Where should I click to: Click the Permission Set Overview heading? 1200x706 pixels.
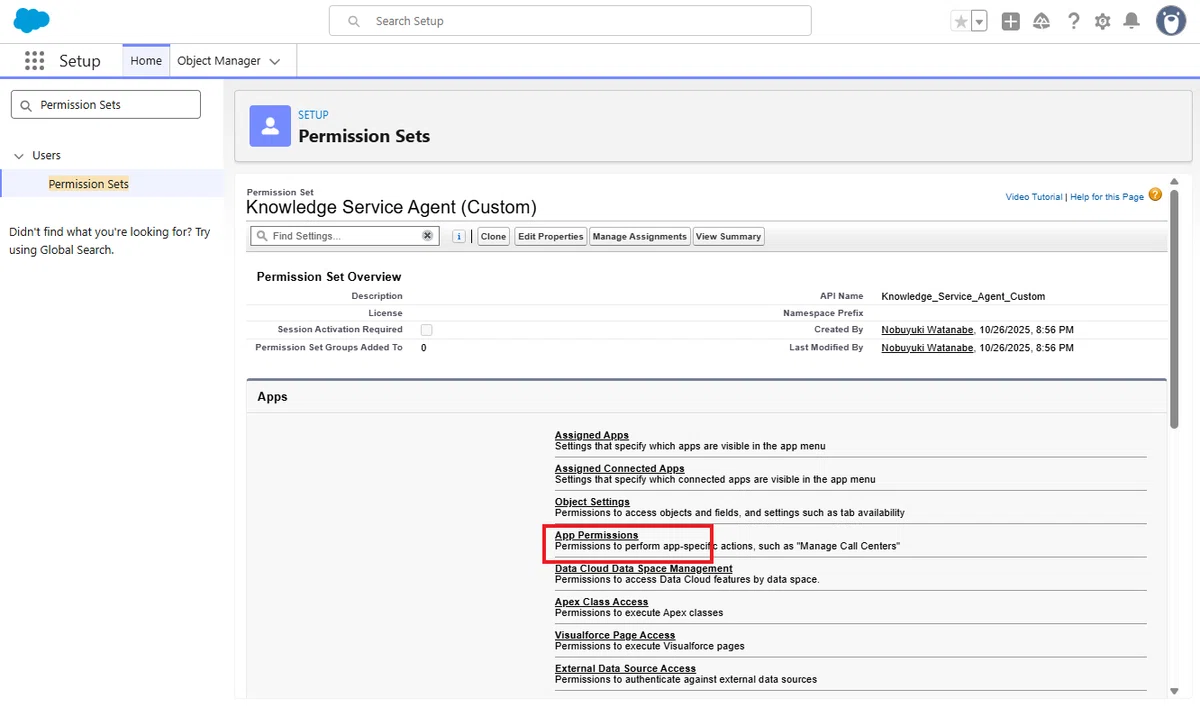point(329,277)
